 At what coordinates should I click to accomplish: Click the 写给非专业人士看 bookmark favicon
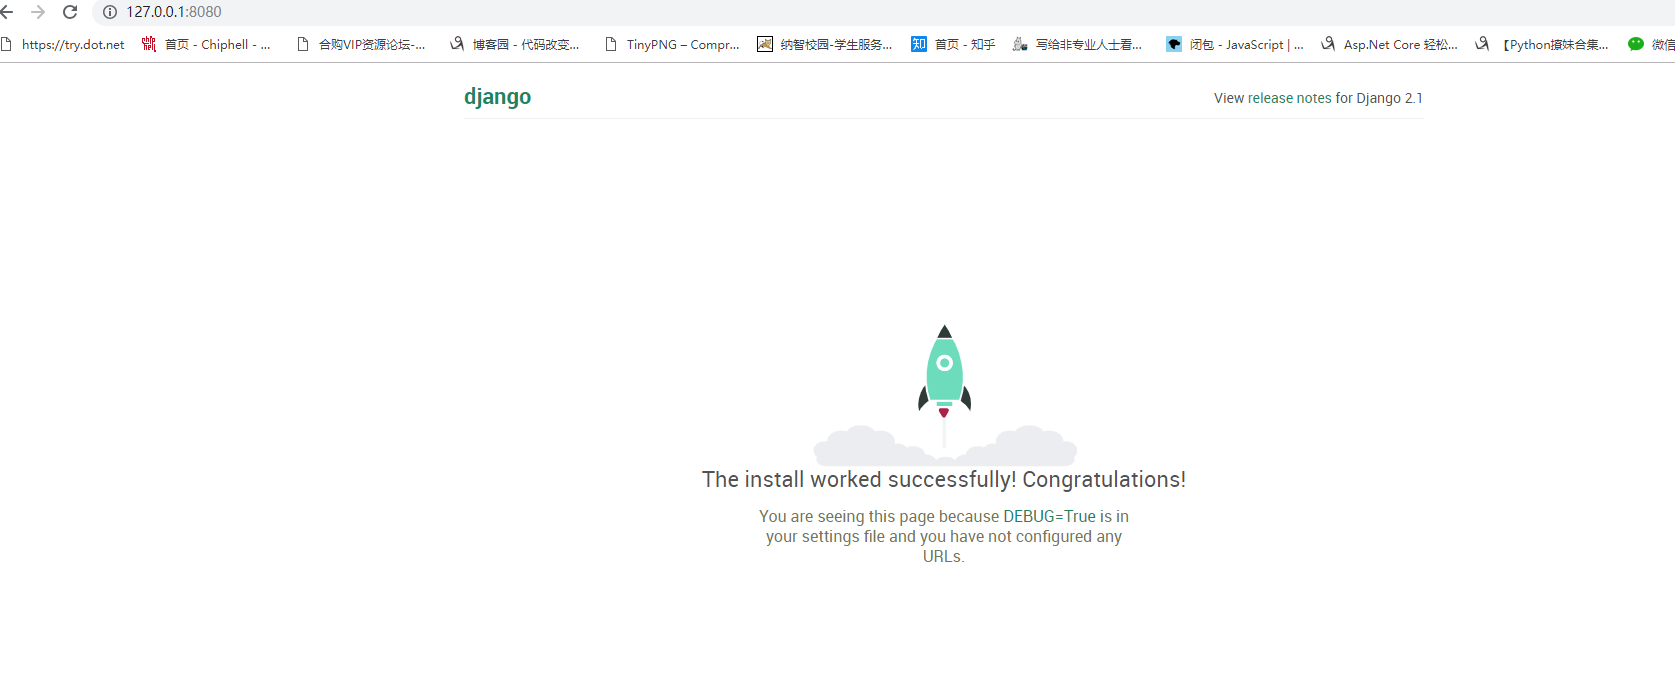1020,44
